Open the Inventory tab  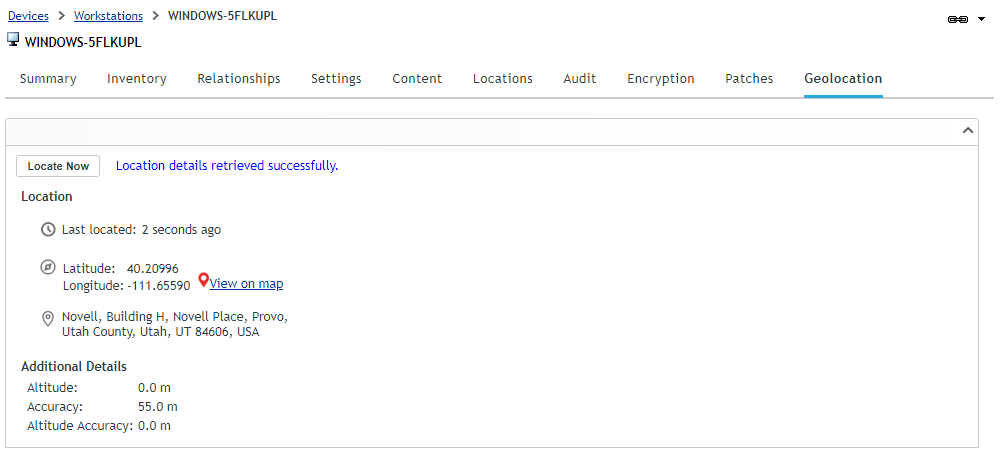pos(136,79)
